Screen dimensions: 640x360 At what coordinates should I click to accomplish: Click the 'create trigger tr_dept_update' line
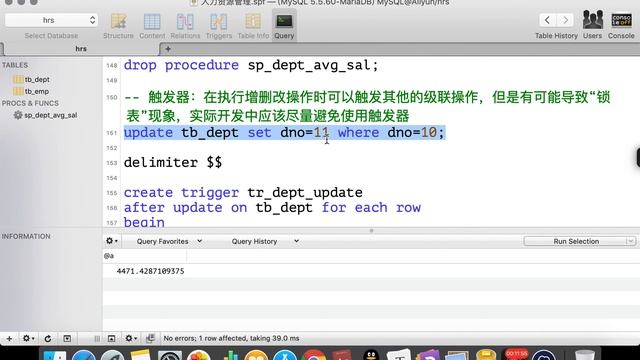point(243,193)
